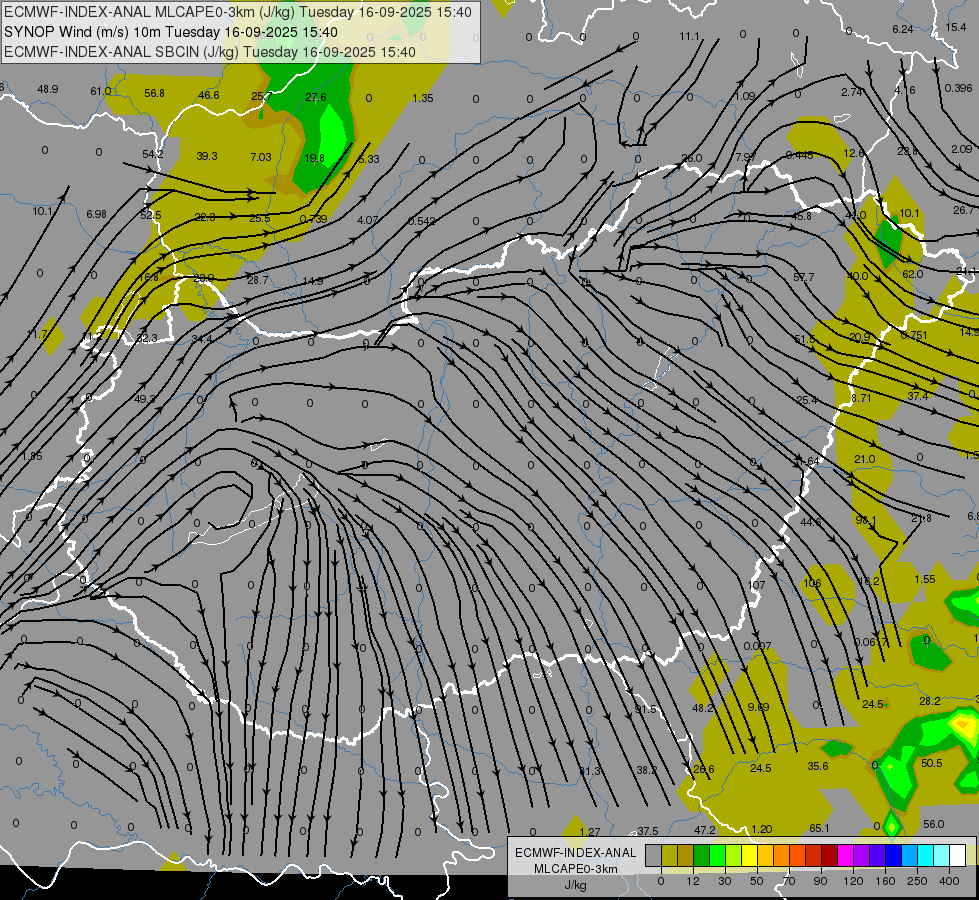Click the legend tick label 400

coord(949,881)
